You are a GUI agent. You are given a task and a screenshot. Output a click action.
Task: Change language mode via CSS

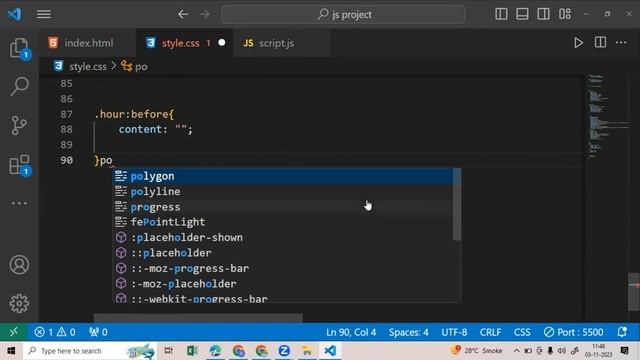pyautogui.click(x=522, y=332)
